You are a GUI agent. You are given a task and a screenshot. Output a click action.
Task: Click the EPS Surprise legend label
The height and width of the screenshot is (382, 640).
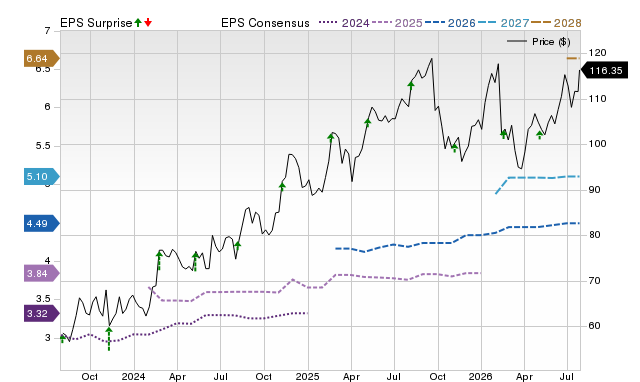click(x=96, y=23)
